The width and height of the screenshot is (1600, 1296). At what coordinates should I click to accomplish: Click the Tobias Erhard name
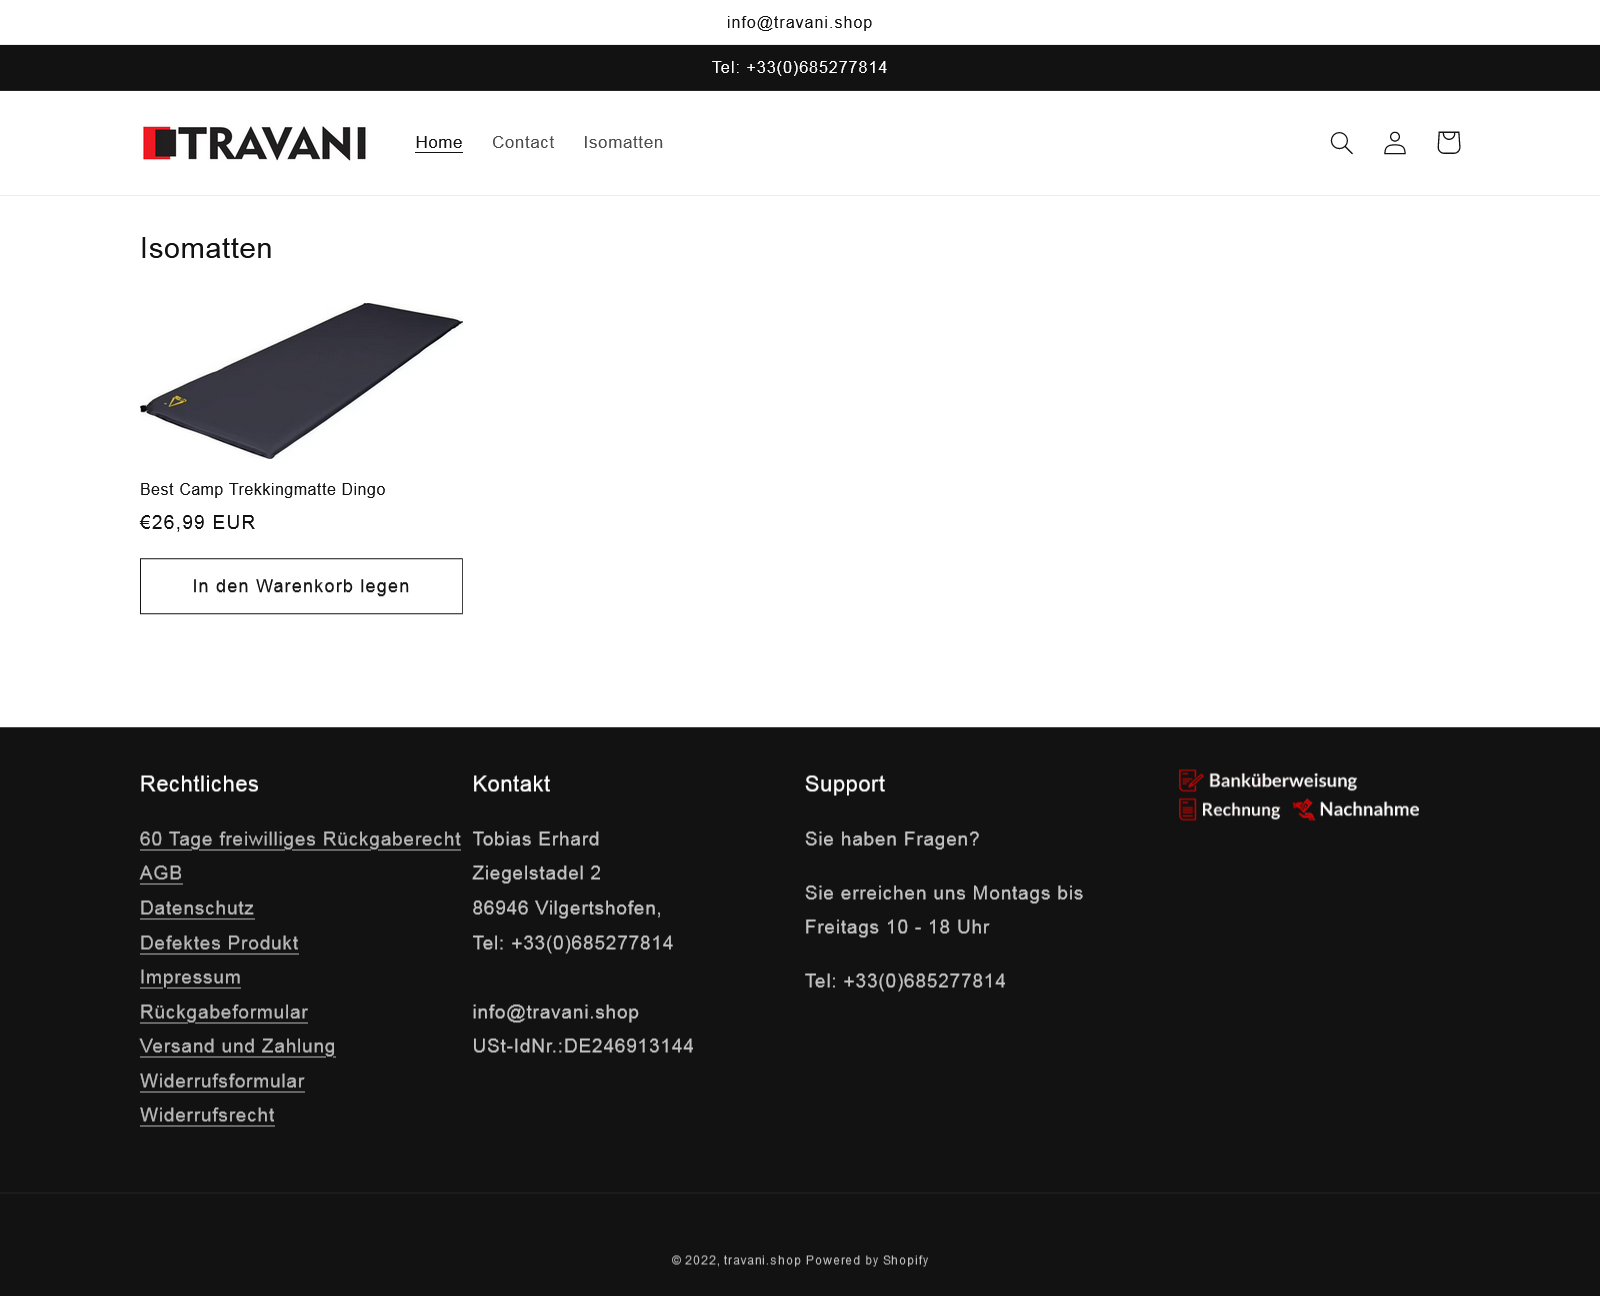coord(536,839)
